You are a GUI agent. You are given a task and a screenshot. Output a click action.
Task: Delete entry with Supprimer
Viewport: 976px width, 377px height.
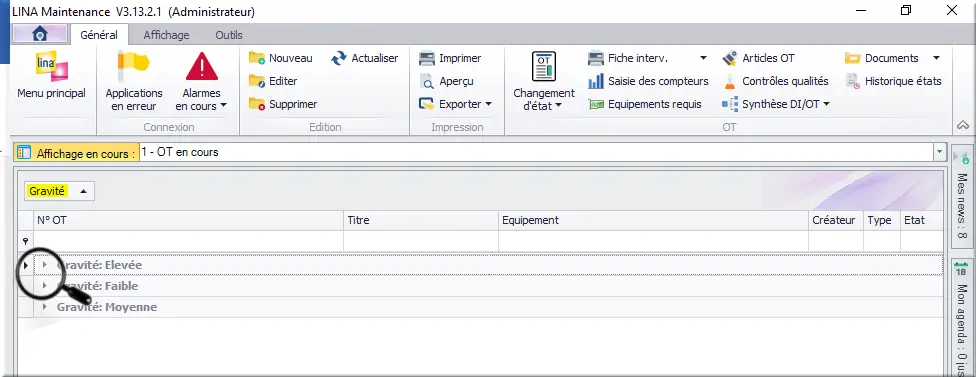(x=283, y=105)
